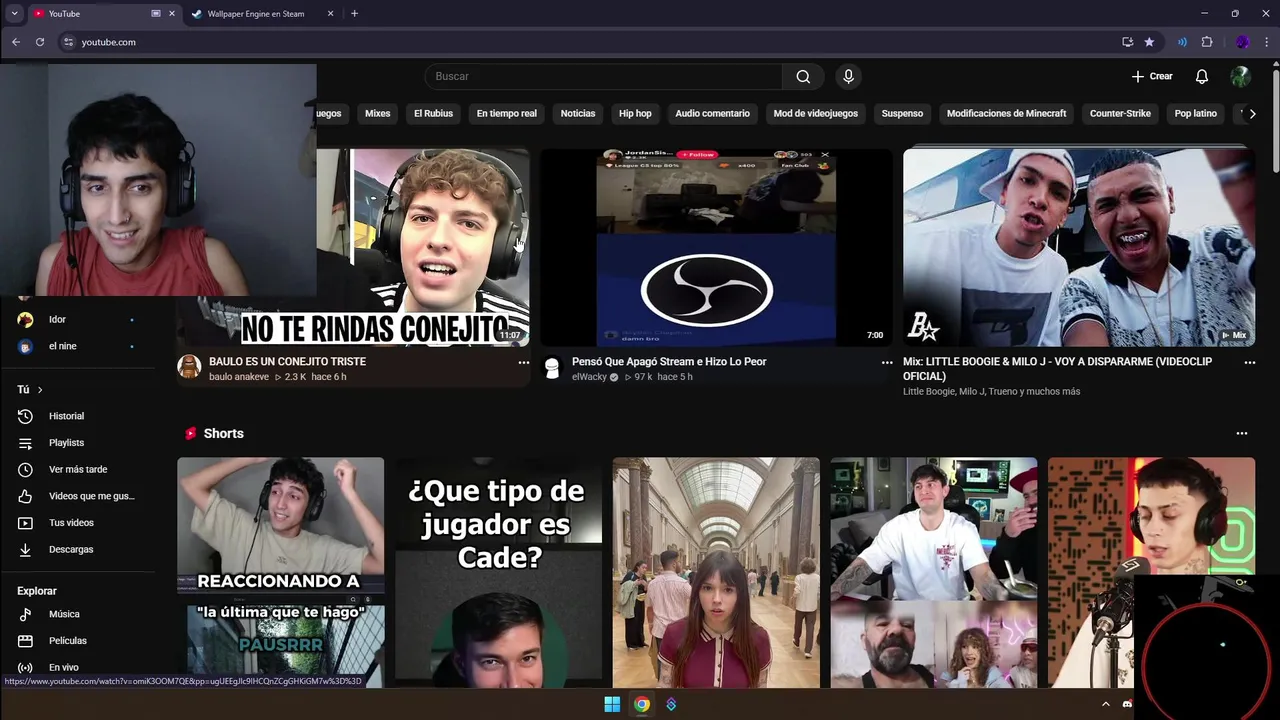Select the Hip hop filter chip
1280x720 pixels.
635,114
